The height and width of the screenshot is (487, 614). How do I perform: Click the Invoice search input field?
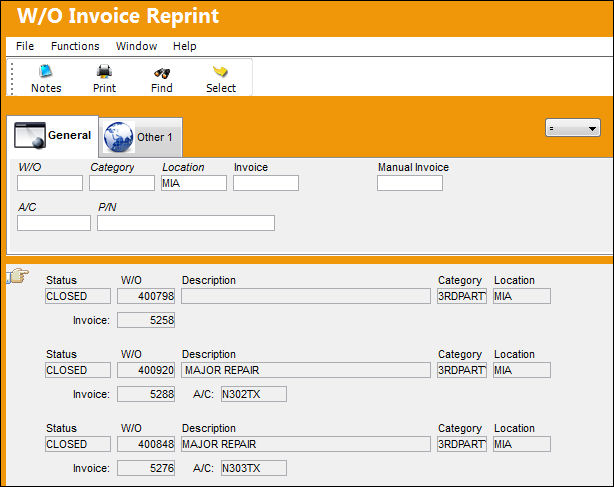point(266,183)
